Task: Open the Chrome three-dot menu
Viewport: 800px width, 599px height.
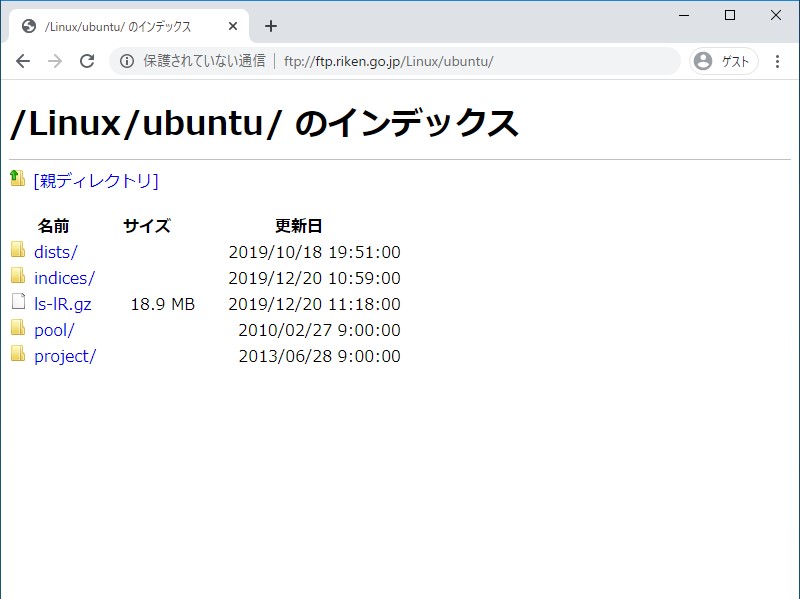Action: pos(778,60)
